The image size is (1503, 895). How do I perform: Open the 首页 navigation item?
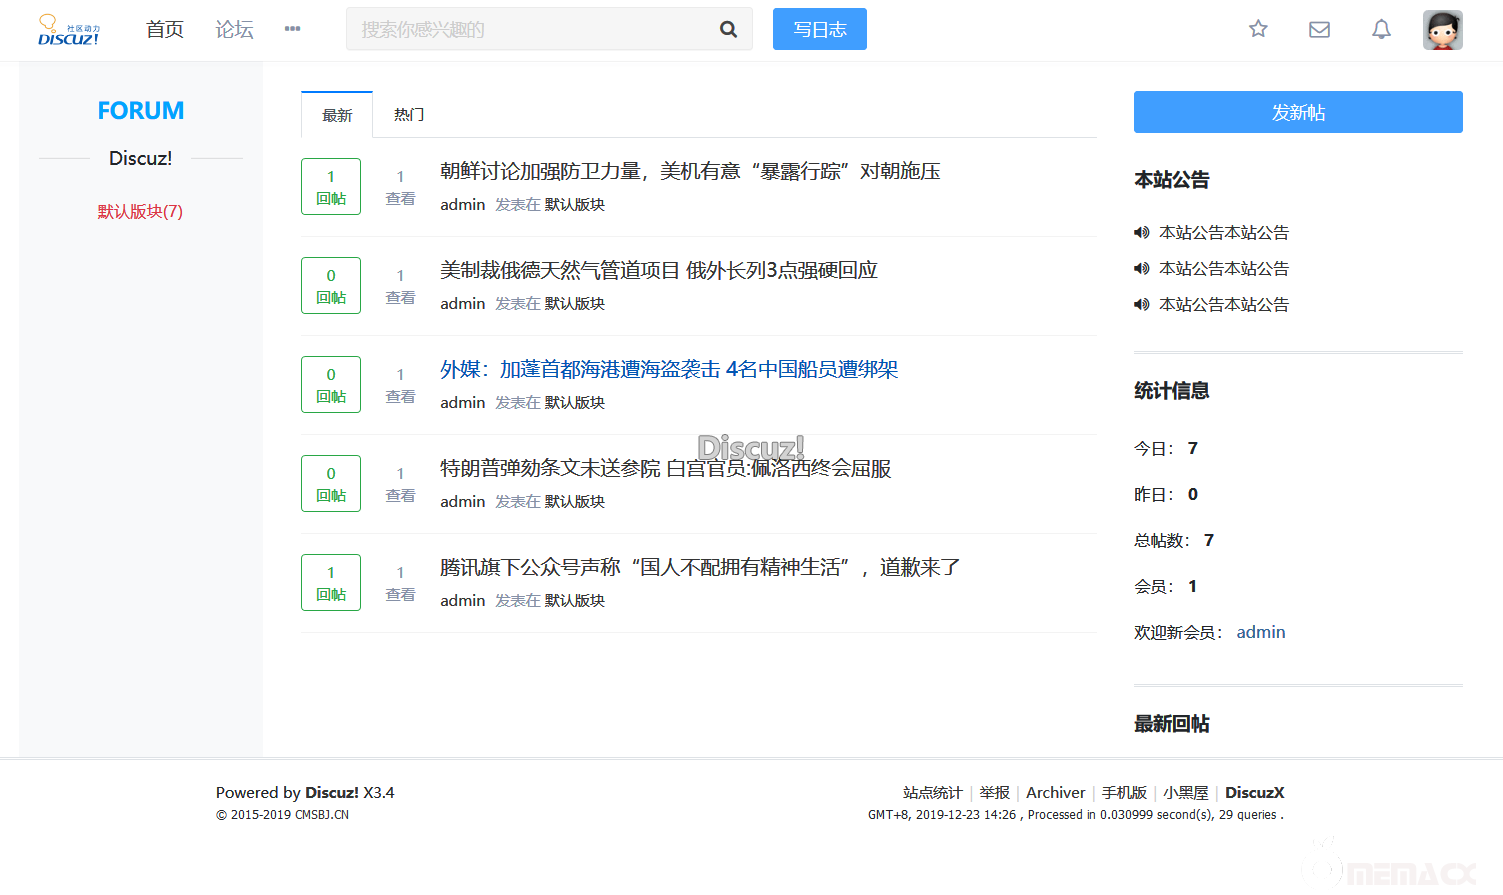tap(165, 30)
